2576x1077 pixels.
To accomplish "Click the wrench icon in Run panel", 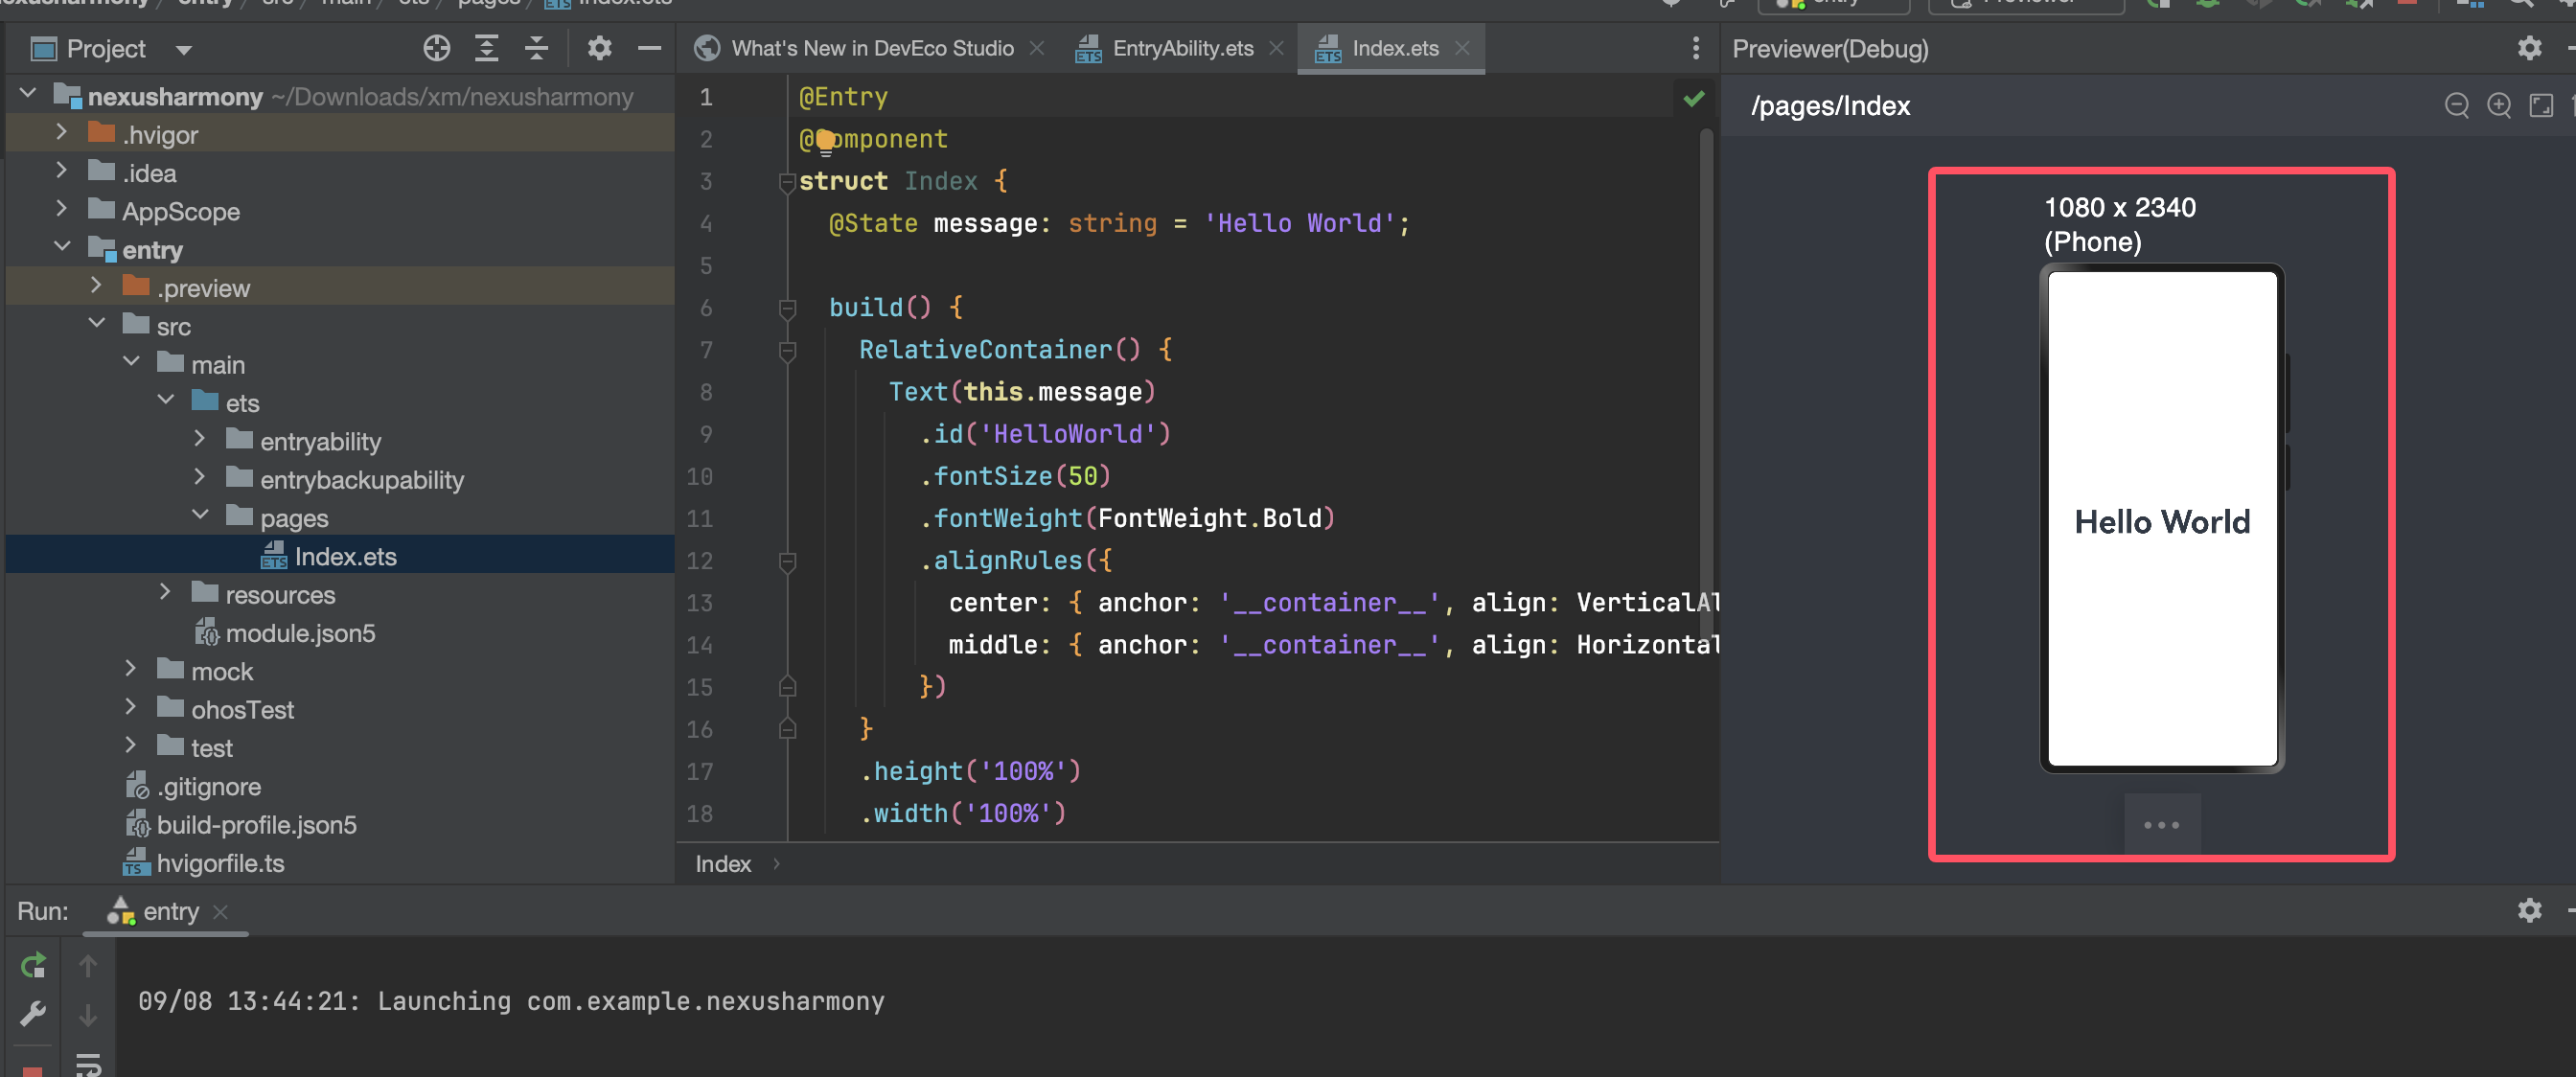I will point(33,1014).
